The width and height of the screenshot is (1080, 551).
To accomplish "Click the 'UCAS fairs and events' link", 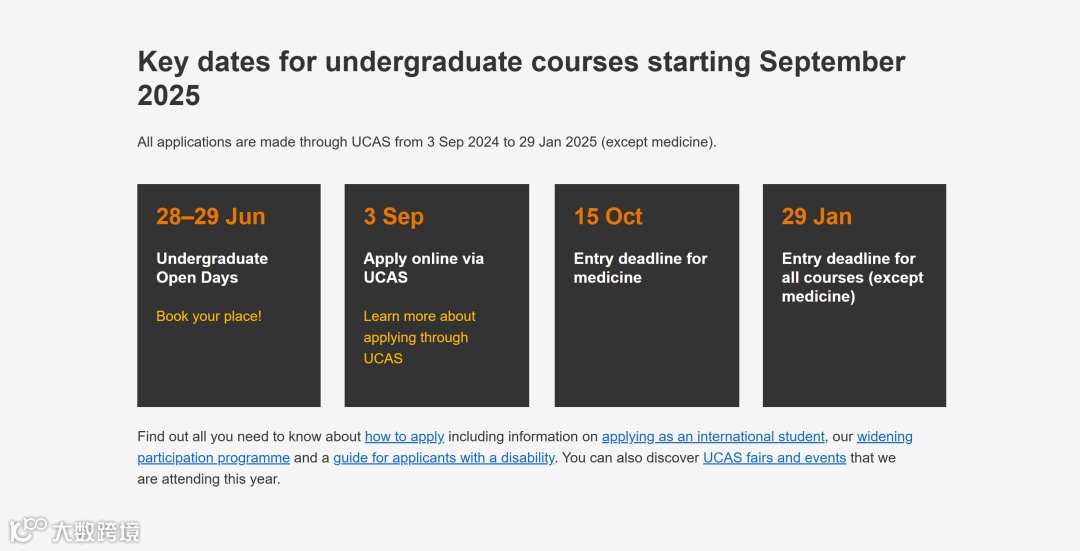I will tap(774, 458).
